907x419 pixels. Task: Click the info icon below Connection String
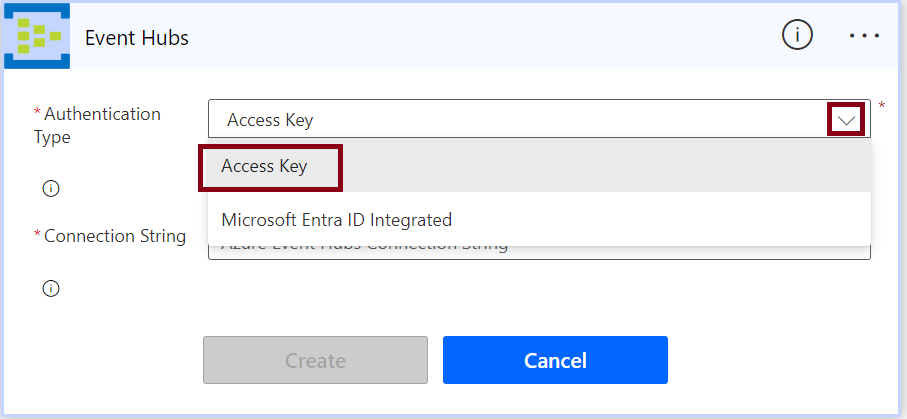point(51,289)
